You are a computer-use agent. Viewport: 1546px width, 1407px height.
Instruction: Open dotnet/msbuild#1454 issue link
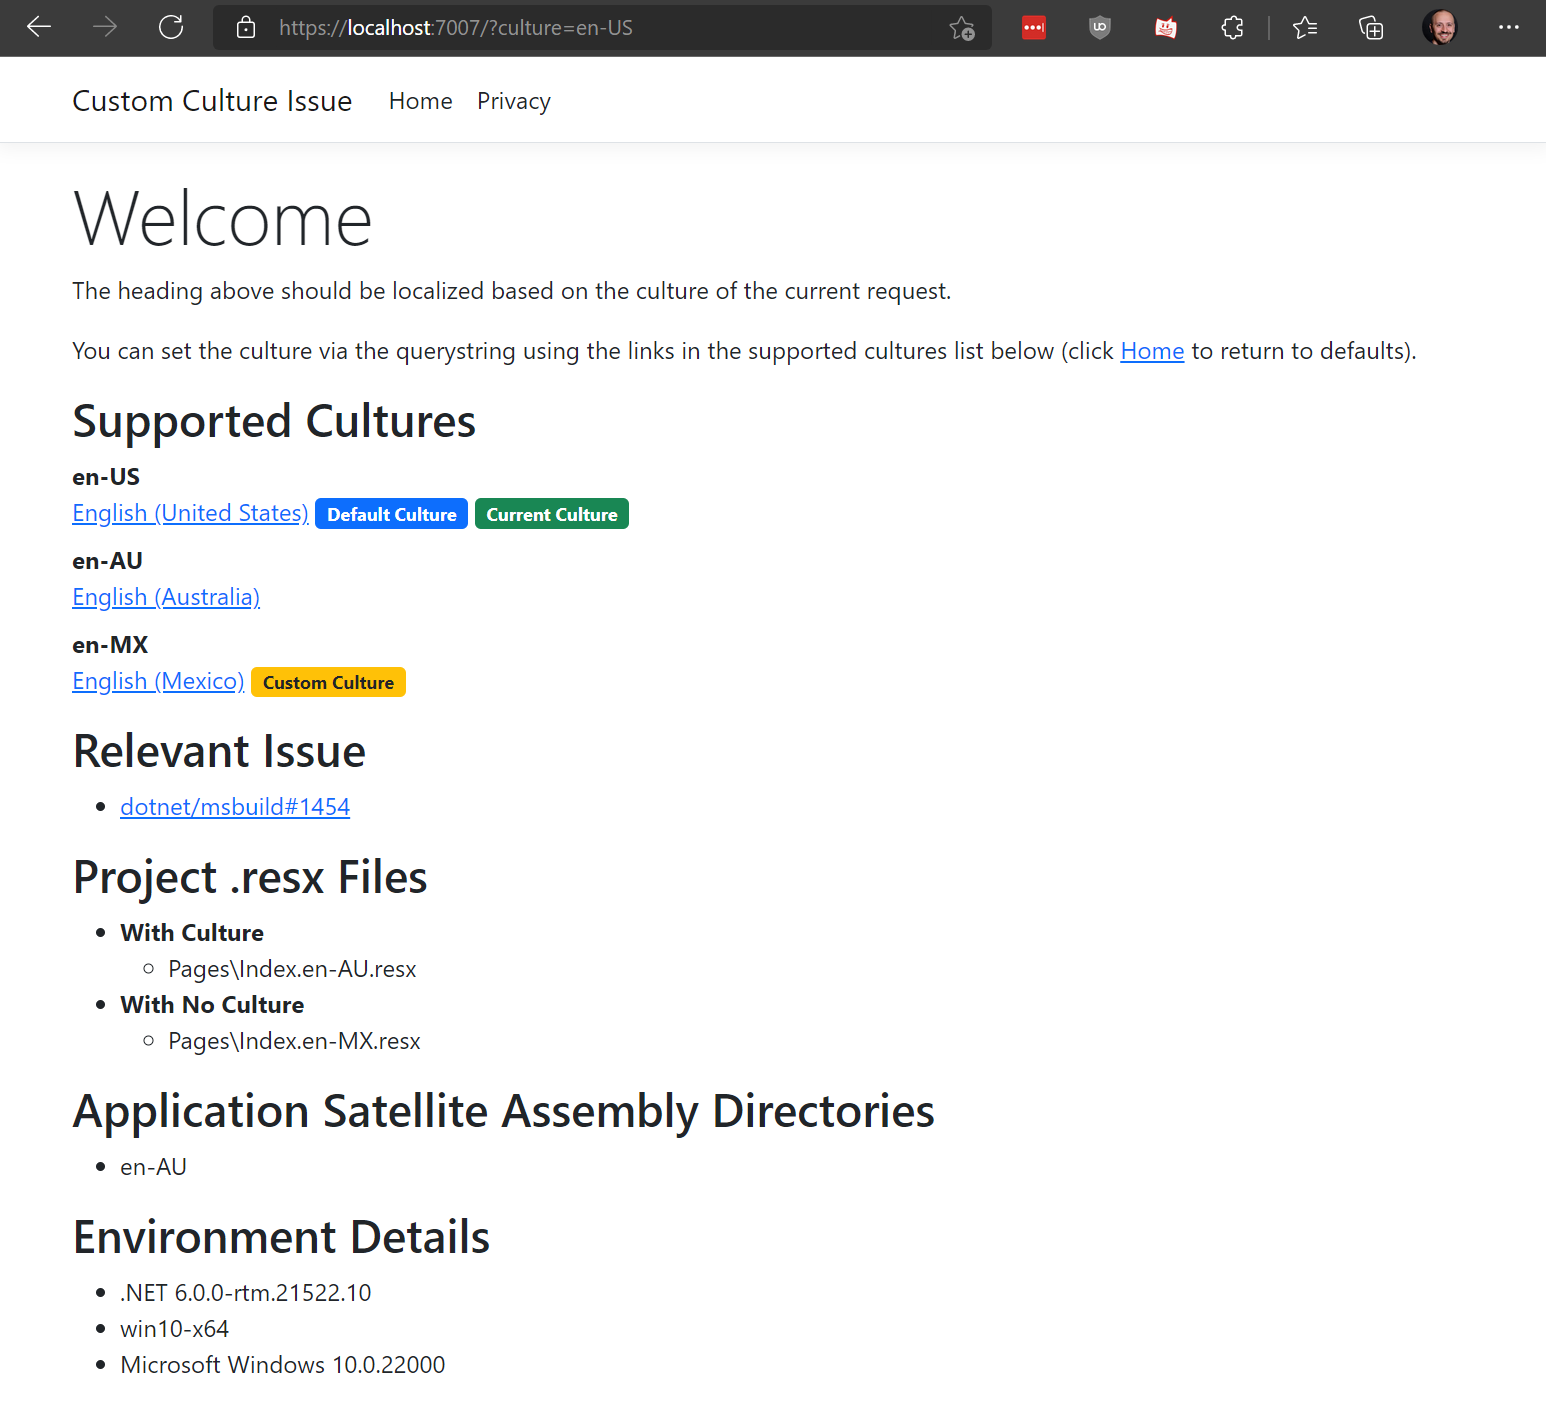(235, 807)
